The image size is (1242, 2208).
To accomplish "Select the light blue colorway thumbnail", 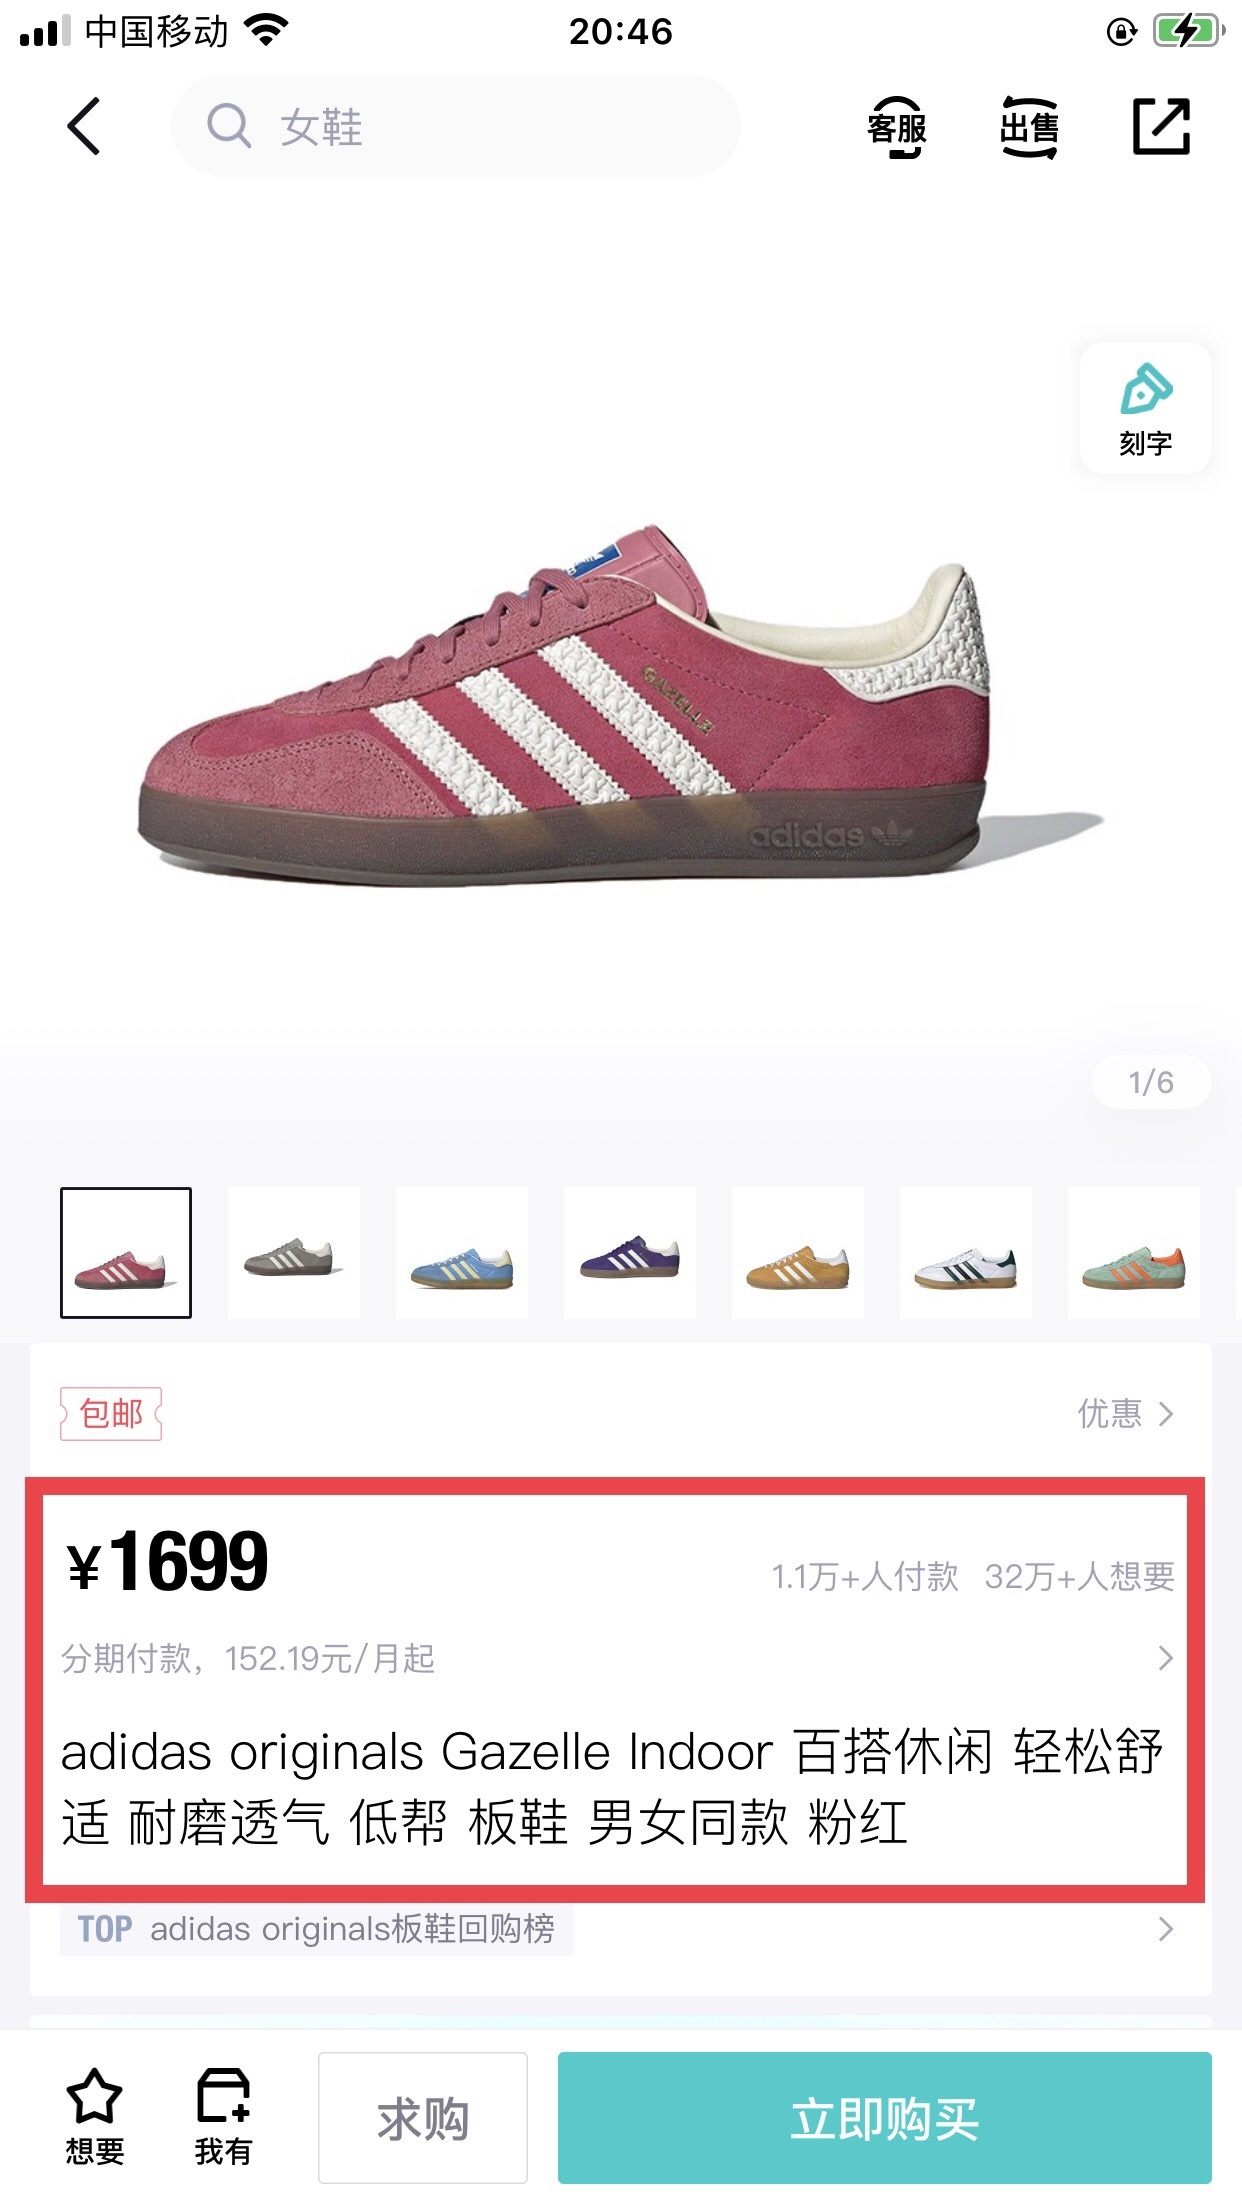I will [462, 1253].
